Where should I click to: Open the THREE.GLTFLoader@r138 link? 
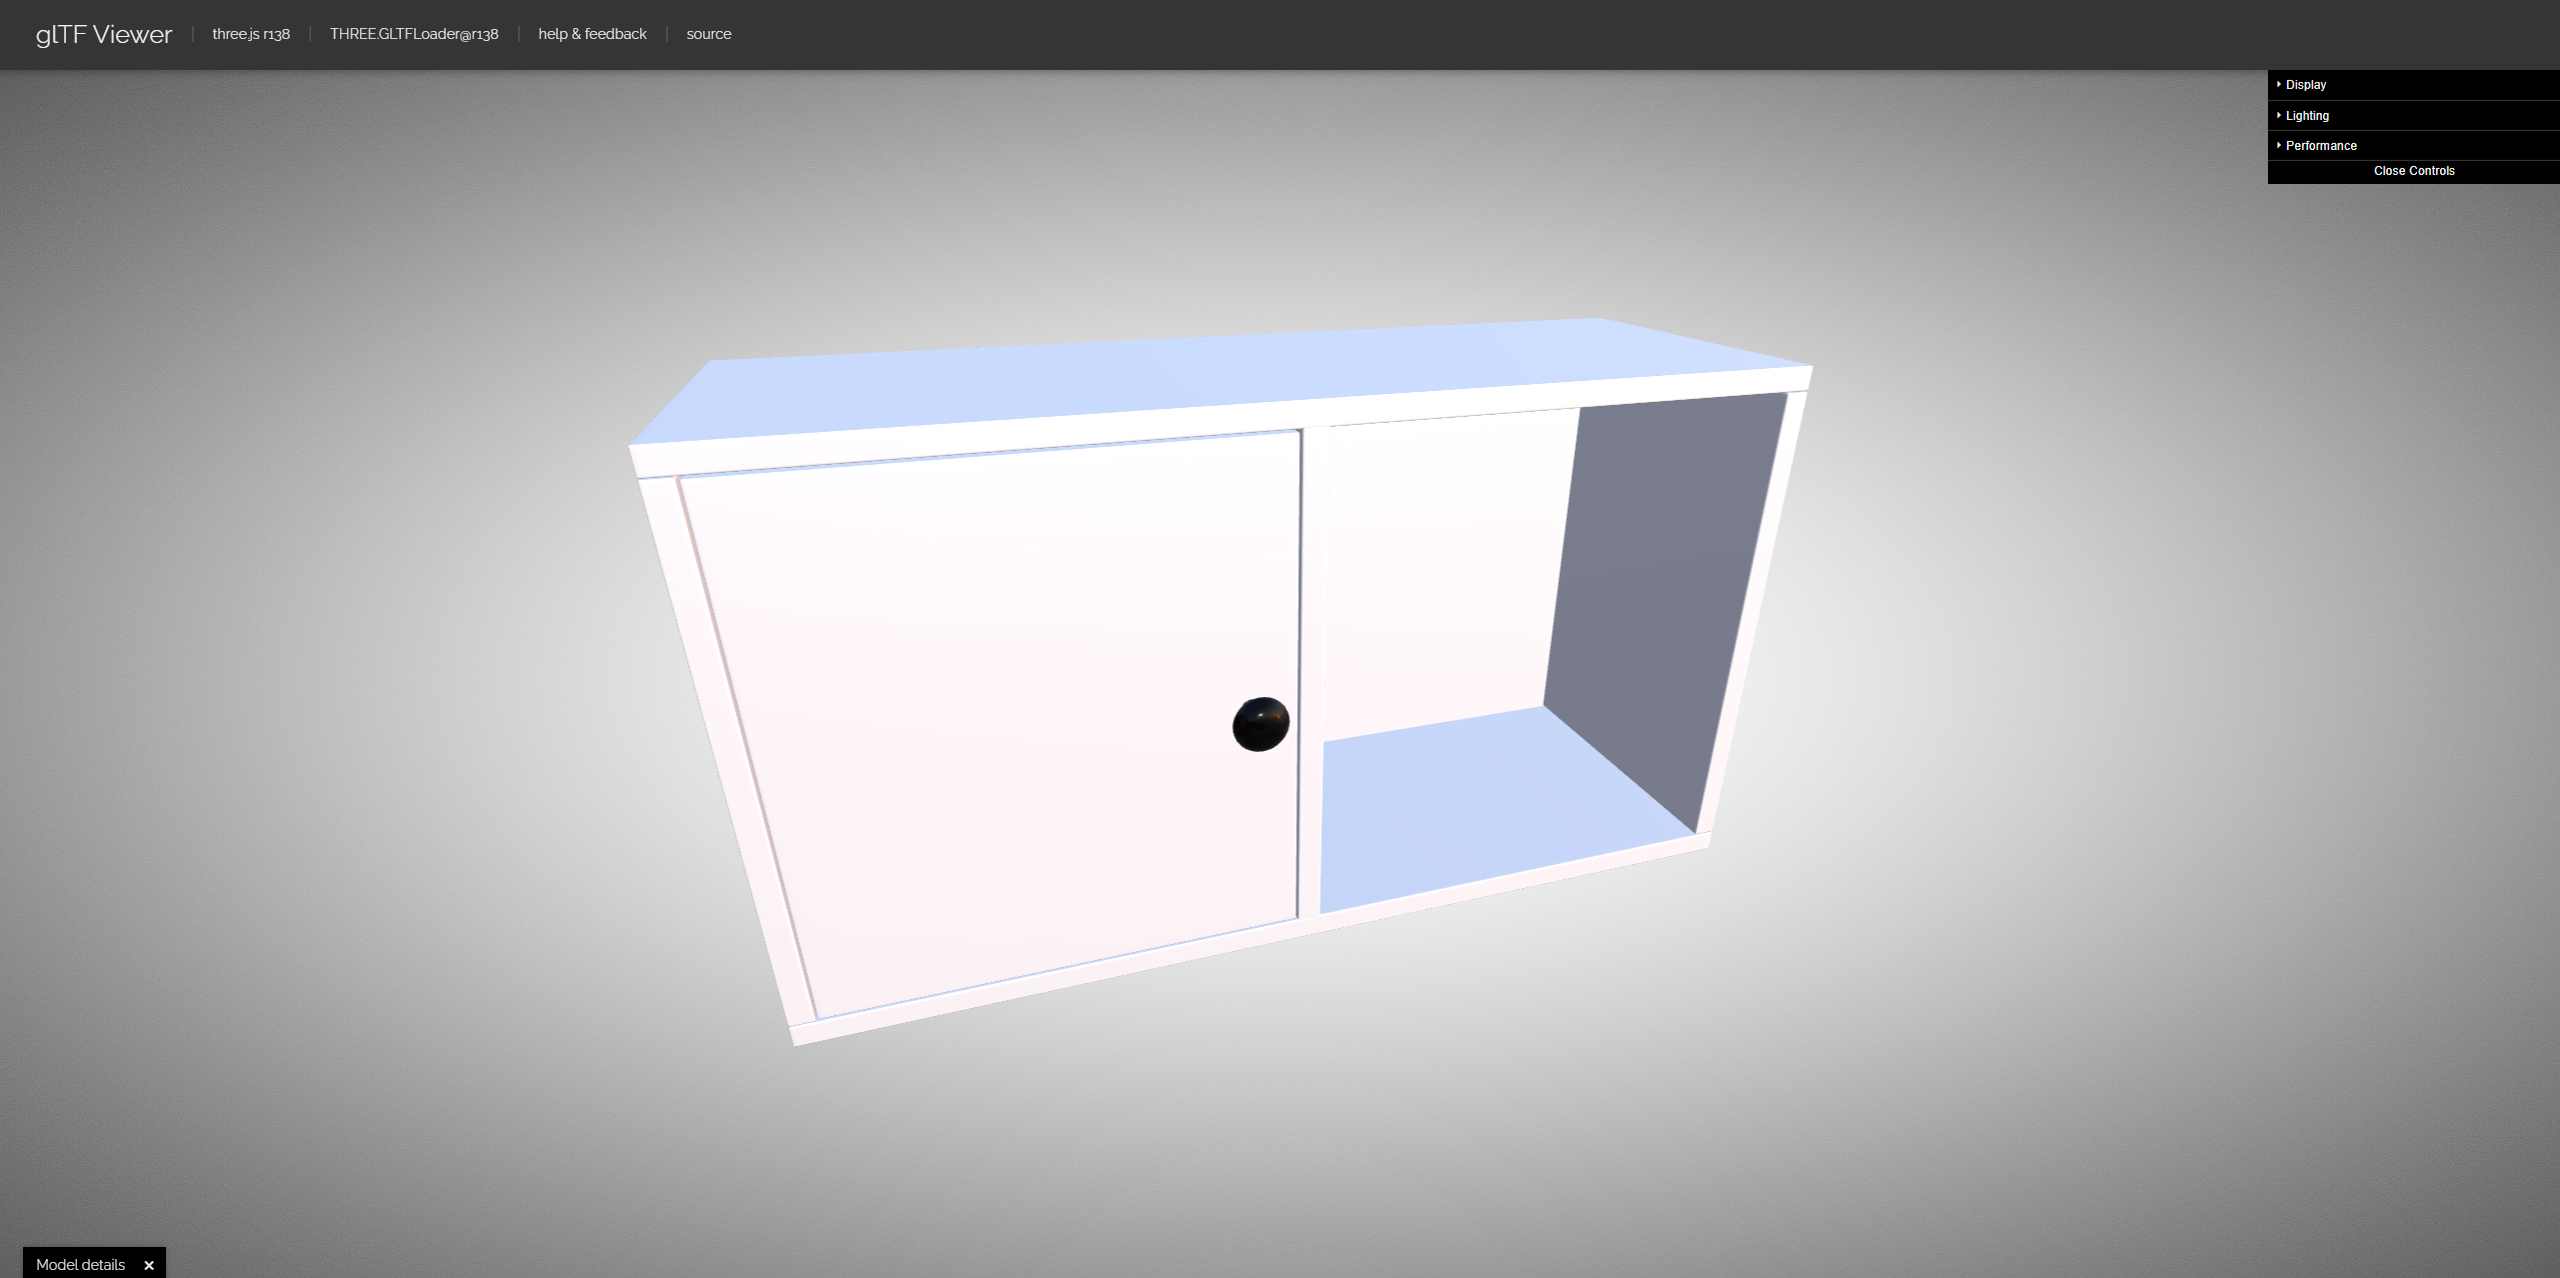click(x=414, y=34)
